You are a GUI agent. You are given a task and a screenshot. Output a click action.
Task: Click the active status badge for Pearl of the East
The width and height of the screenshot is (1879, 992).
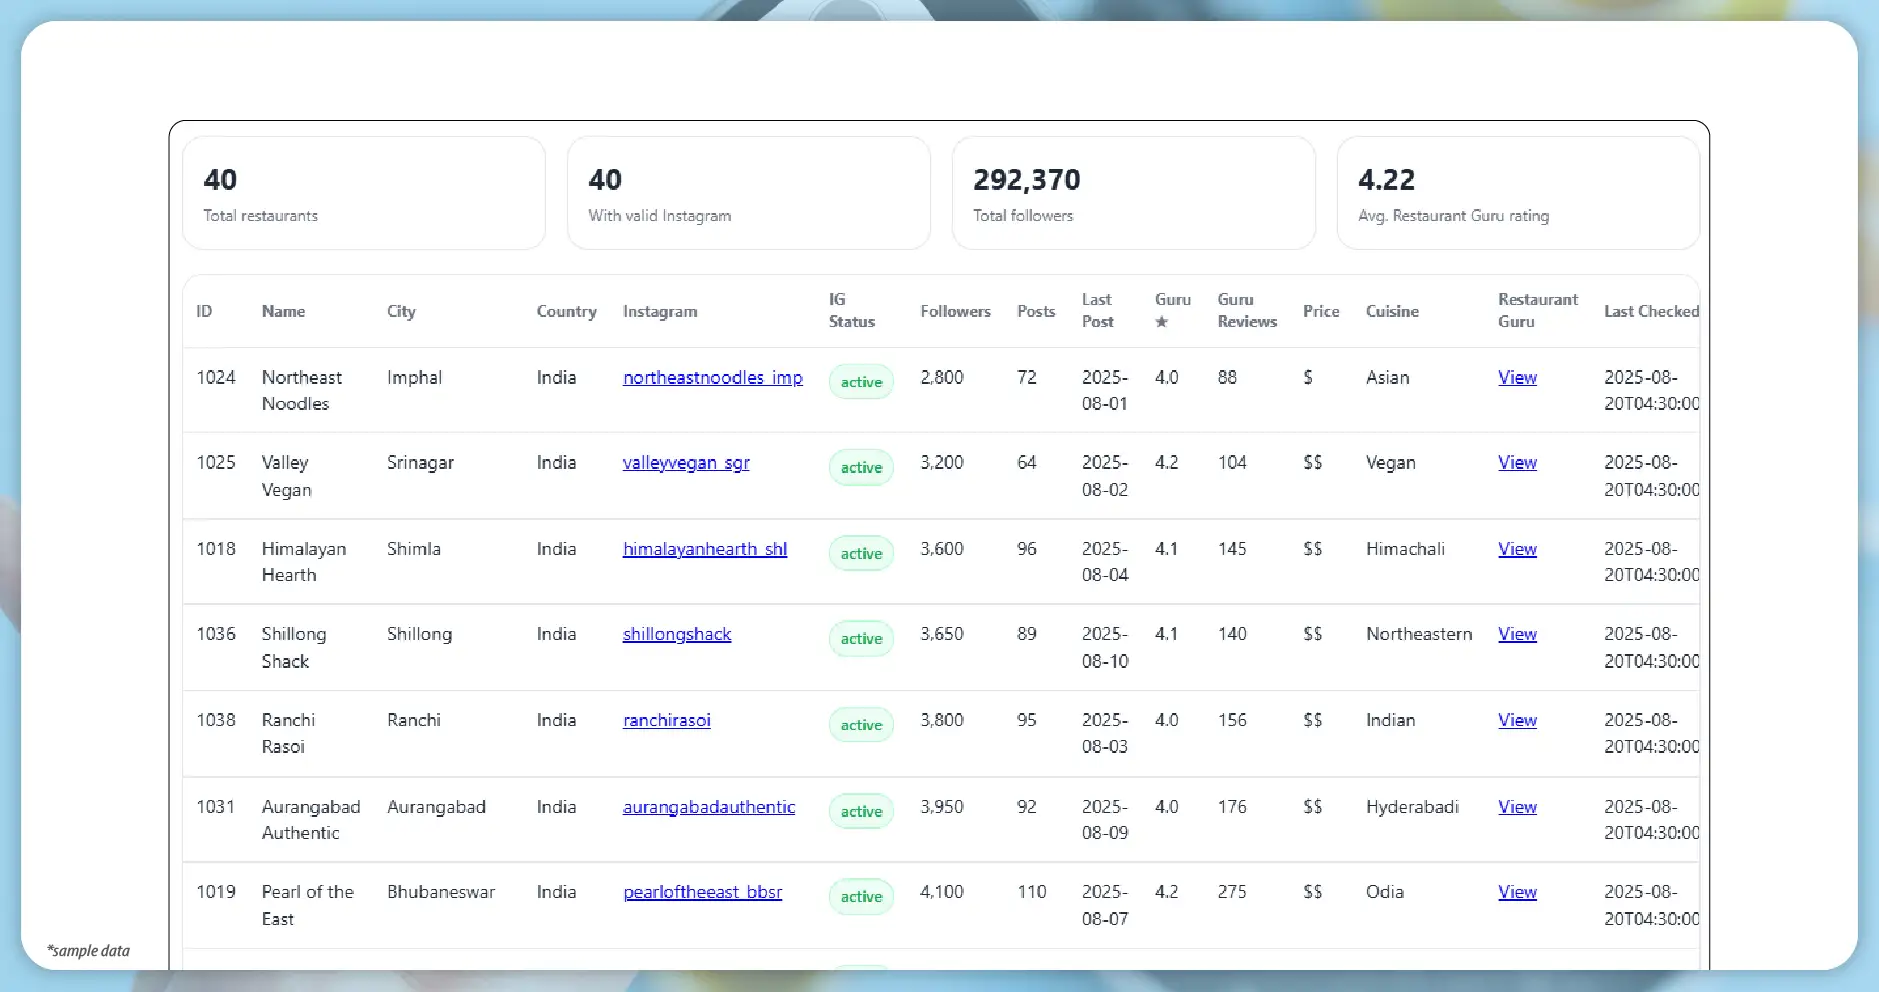click(x=860, y=896)
